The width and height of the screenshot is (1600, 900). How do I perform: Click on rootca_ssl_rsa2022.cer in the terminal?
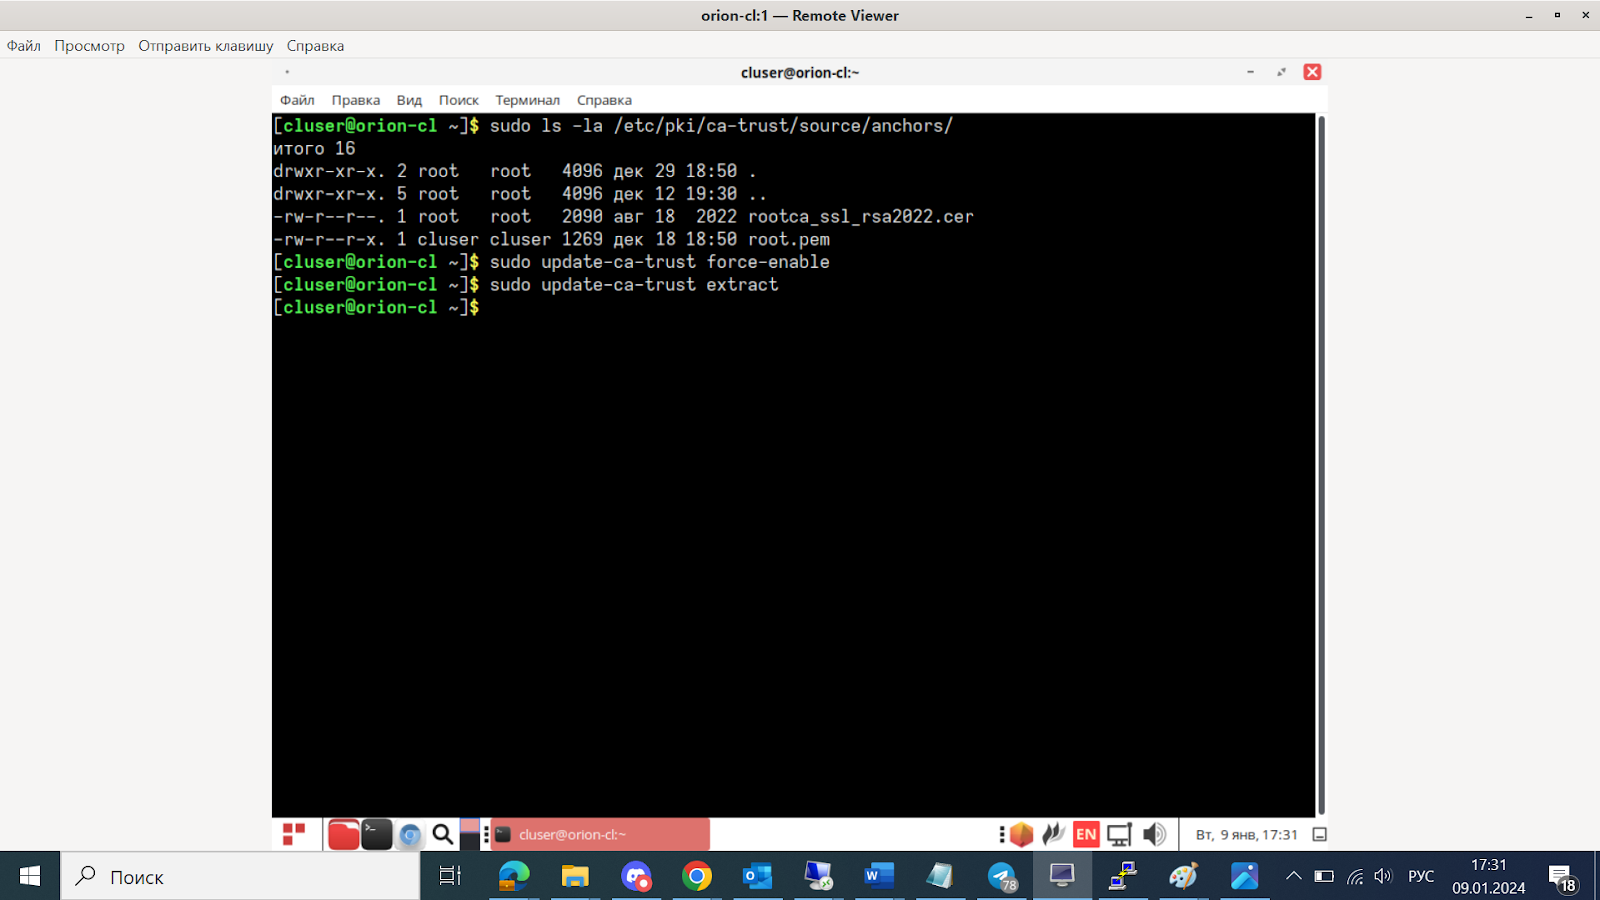coord(861,217)
